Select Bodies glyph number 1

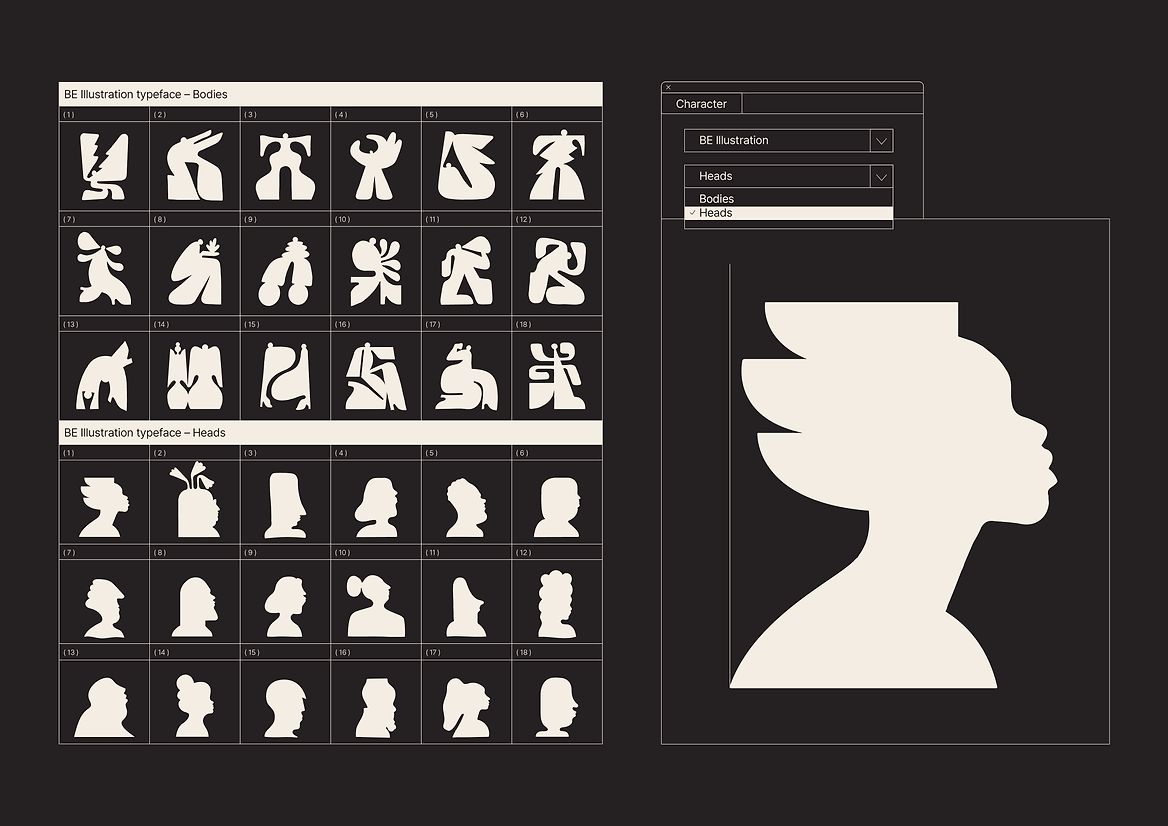(104, 166)
